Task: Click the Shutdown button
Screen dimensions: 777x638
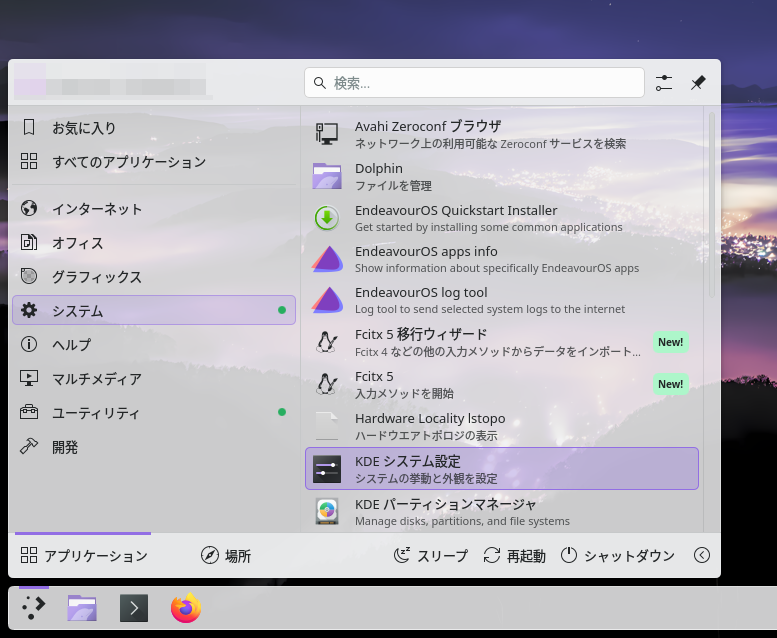Action: point(617,556)
